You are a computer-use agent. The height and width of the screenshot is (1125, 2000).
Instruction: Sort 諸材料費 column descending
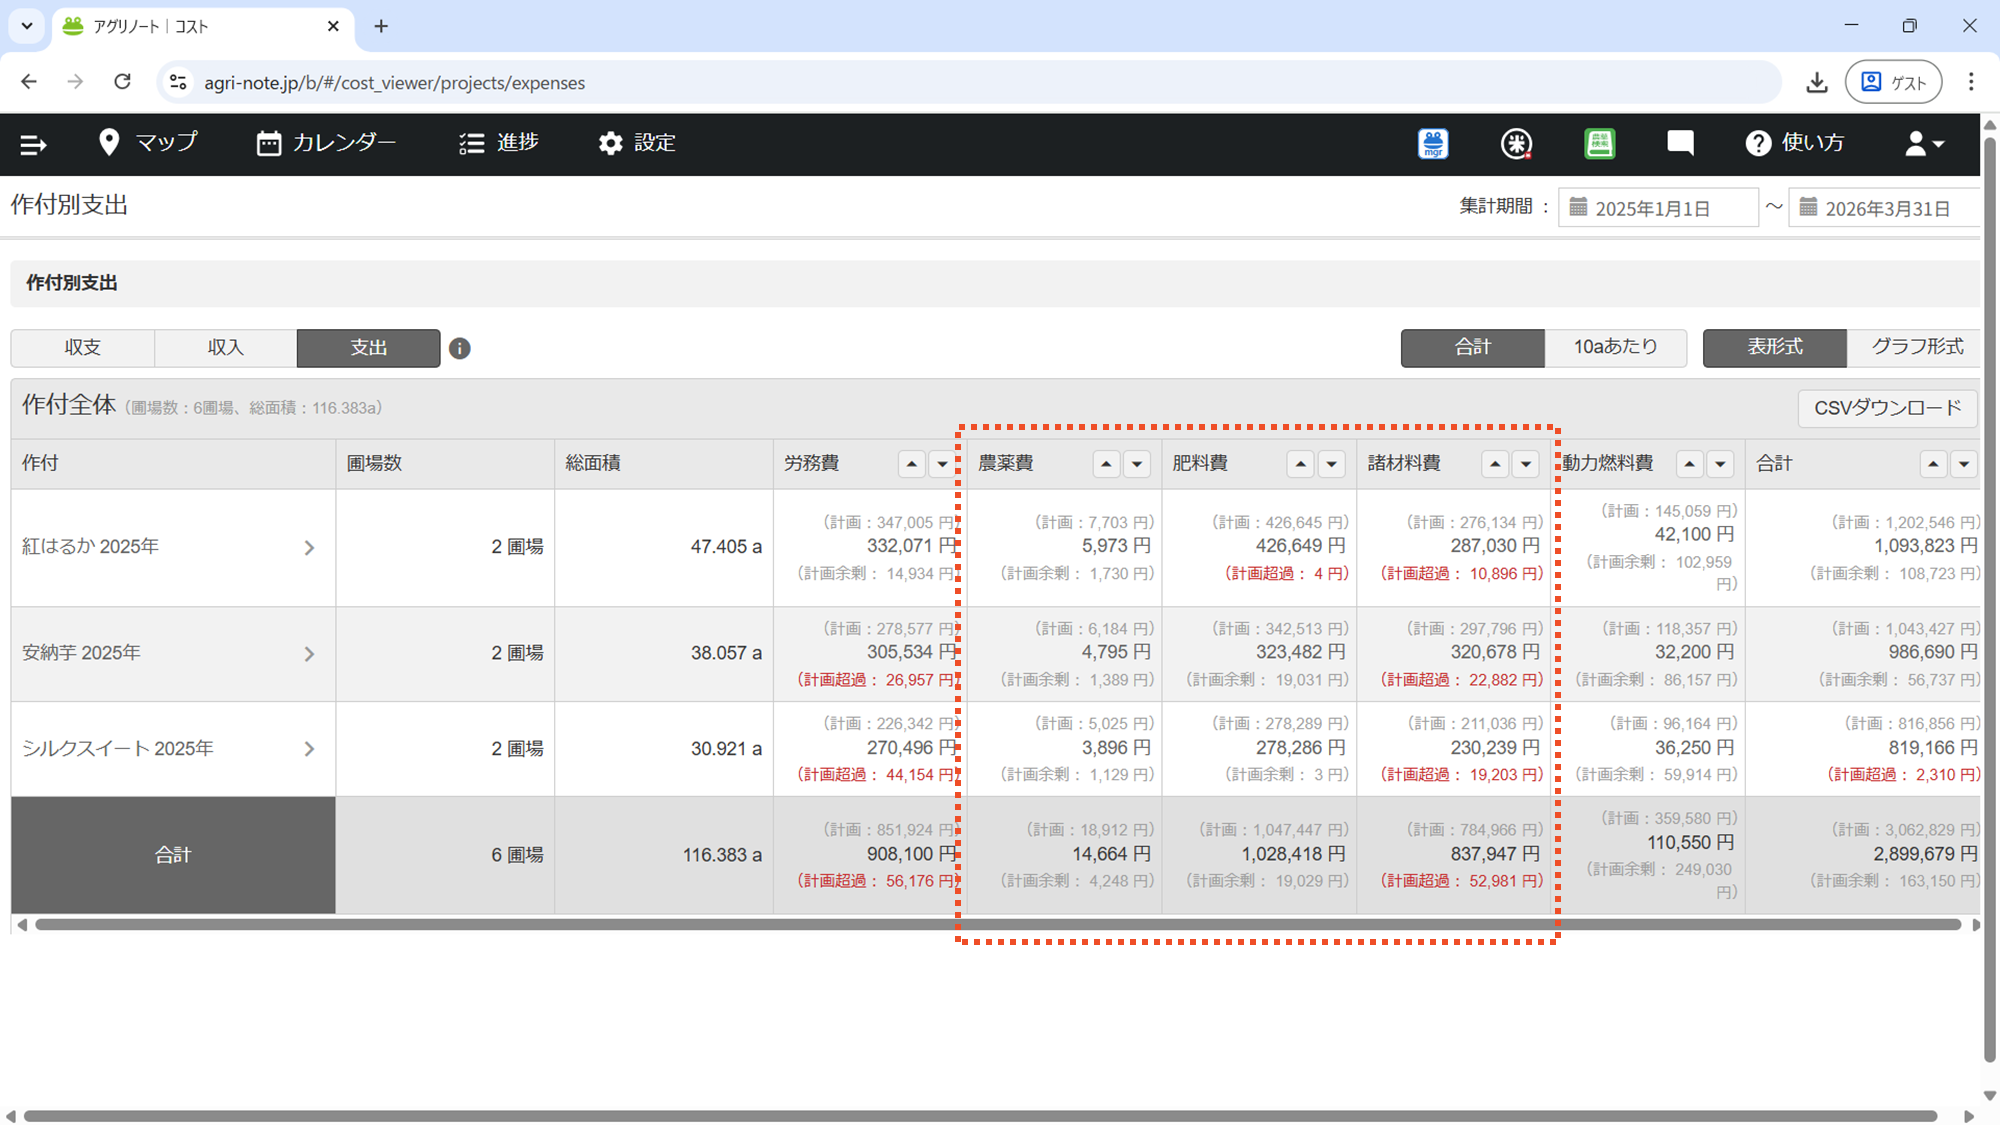1526,464
